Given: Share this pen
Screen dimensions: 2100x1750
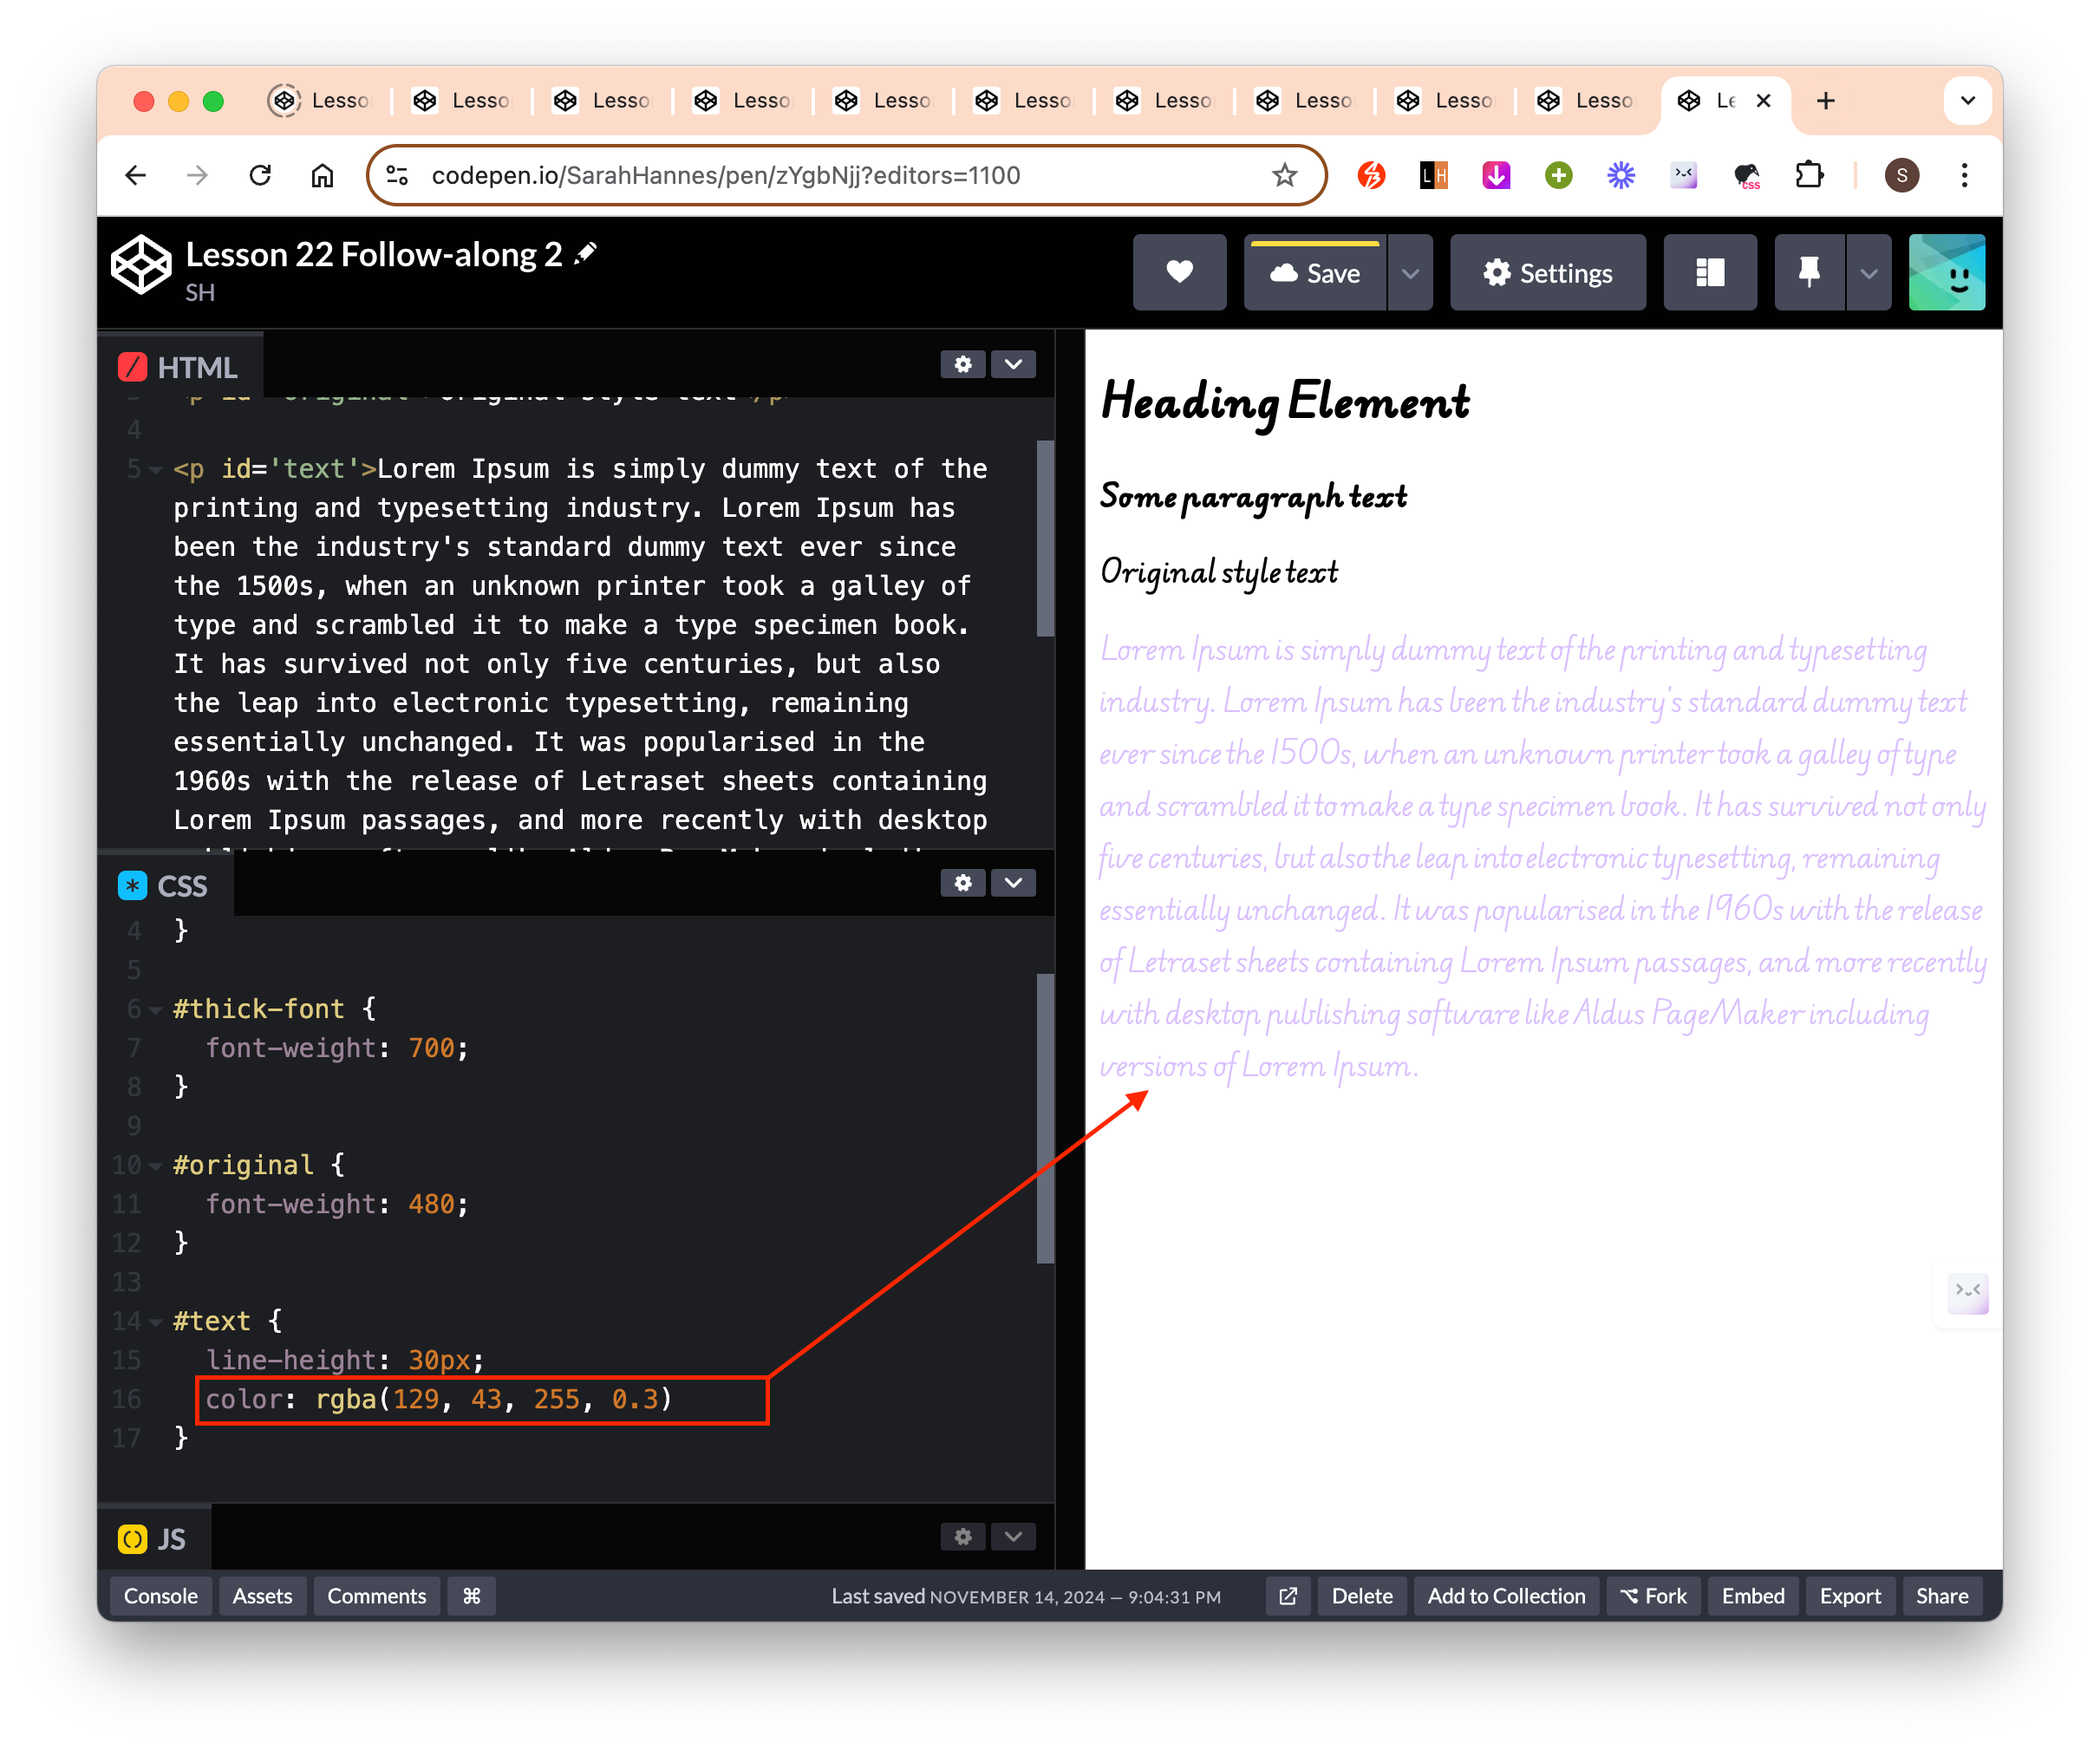Looking at the screenshot, I should (x=1942, y=1596).
